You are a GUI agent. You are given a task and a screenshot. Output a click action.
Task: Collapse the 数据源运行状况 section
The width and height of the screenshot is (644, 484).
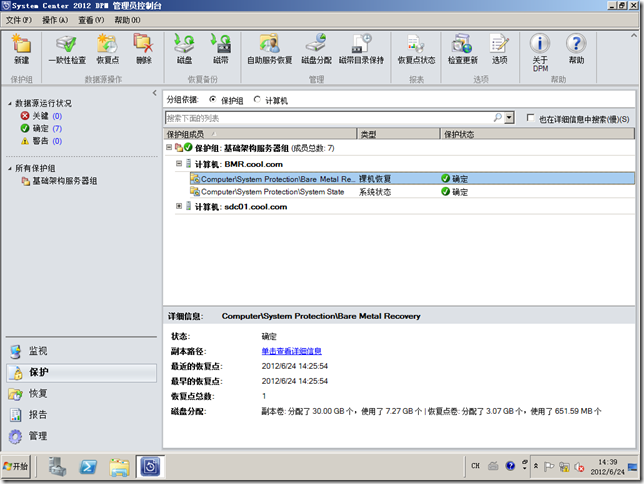click(9, 104)
